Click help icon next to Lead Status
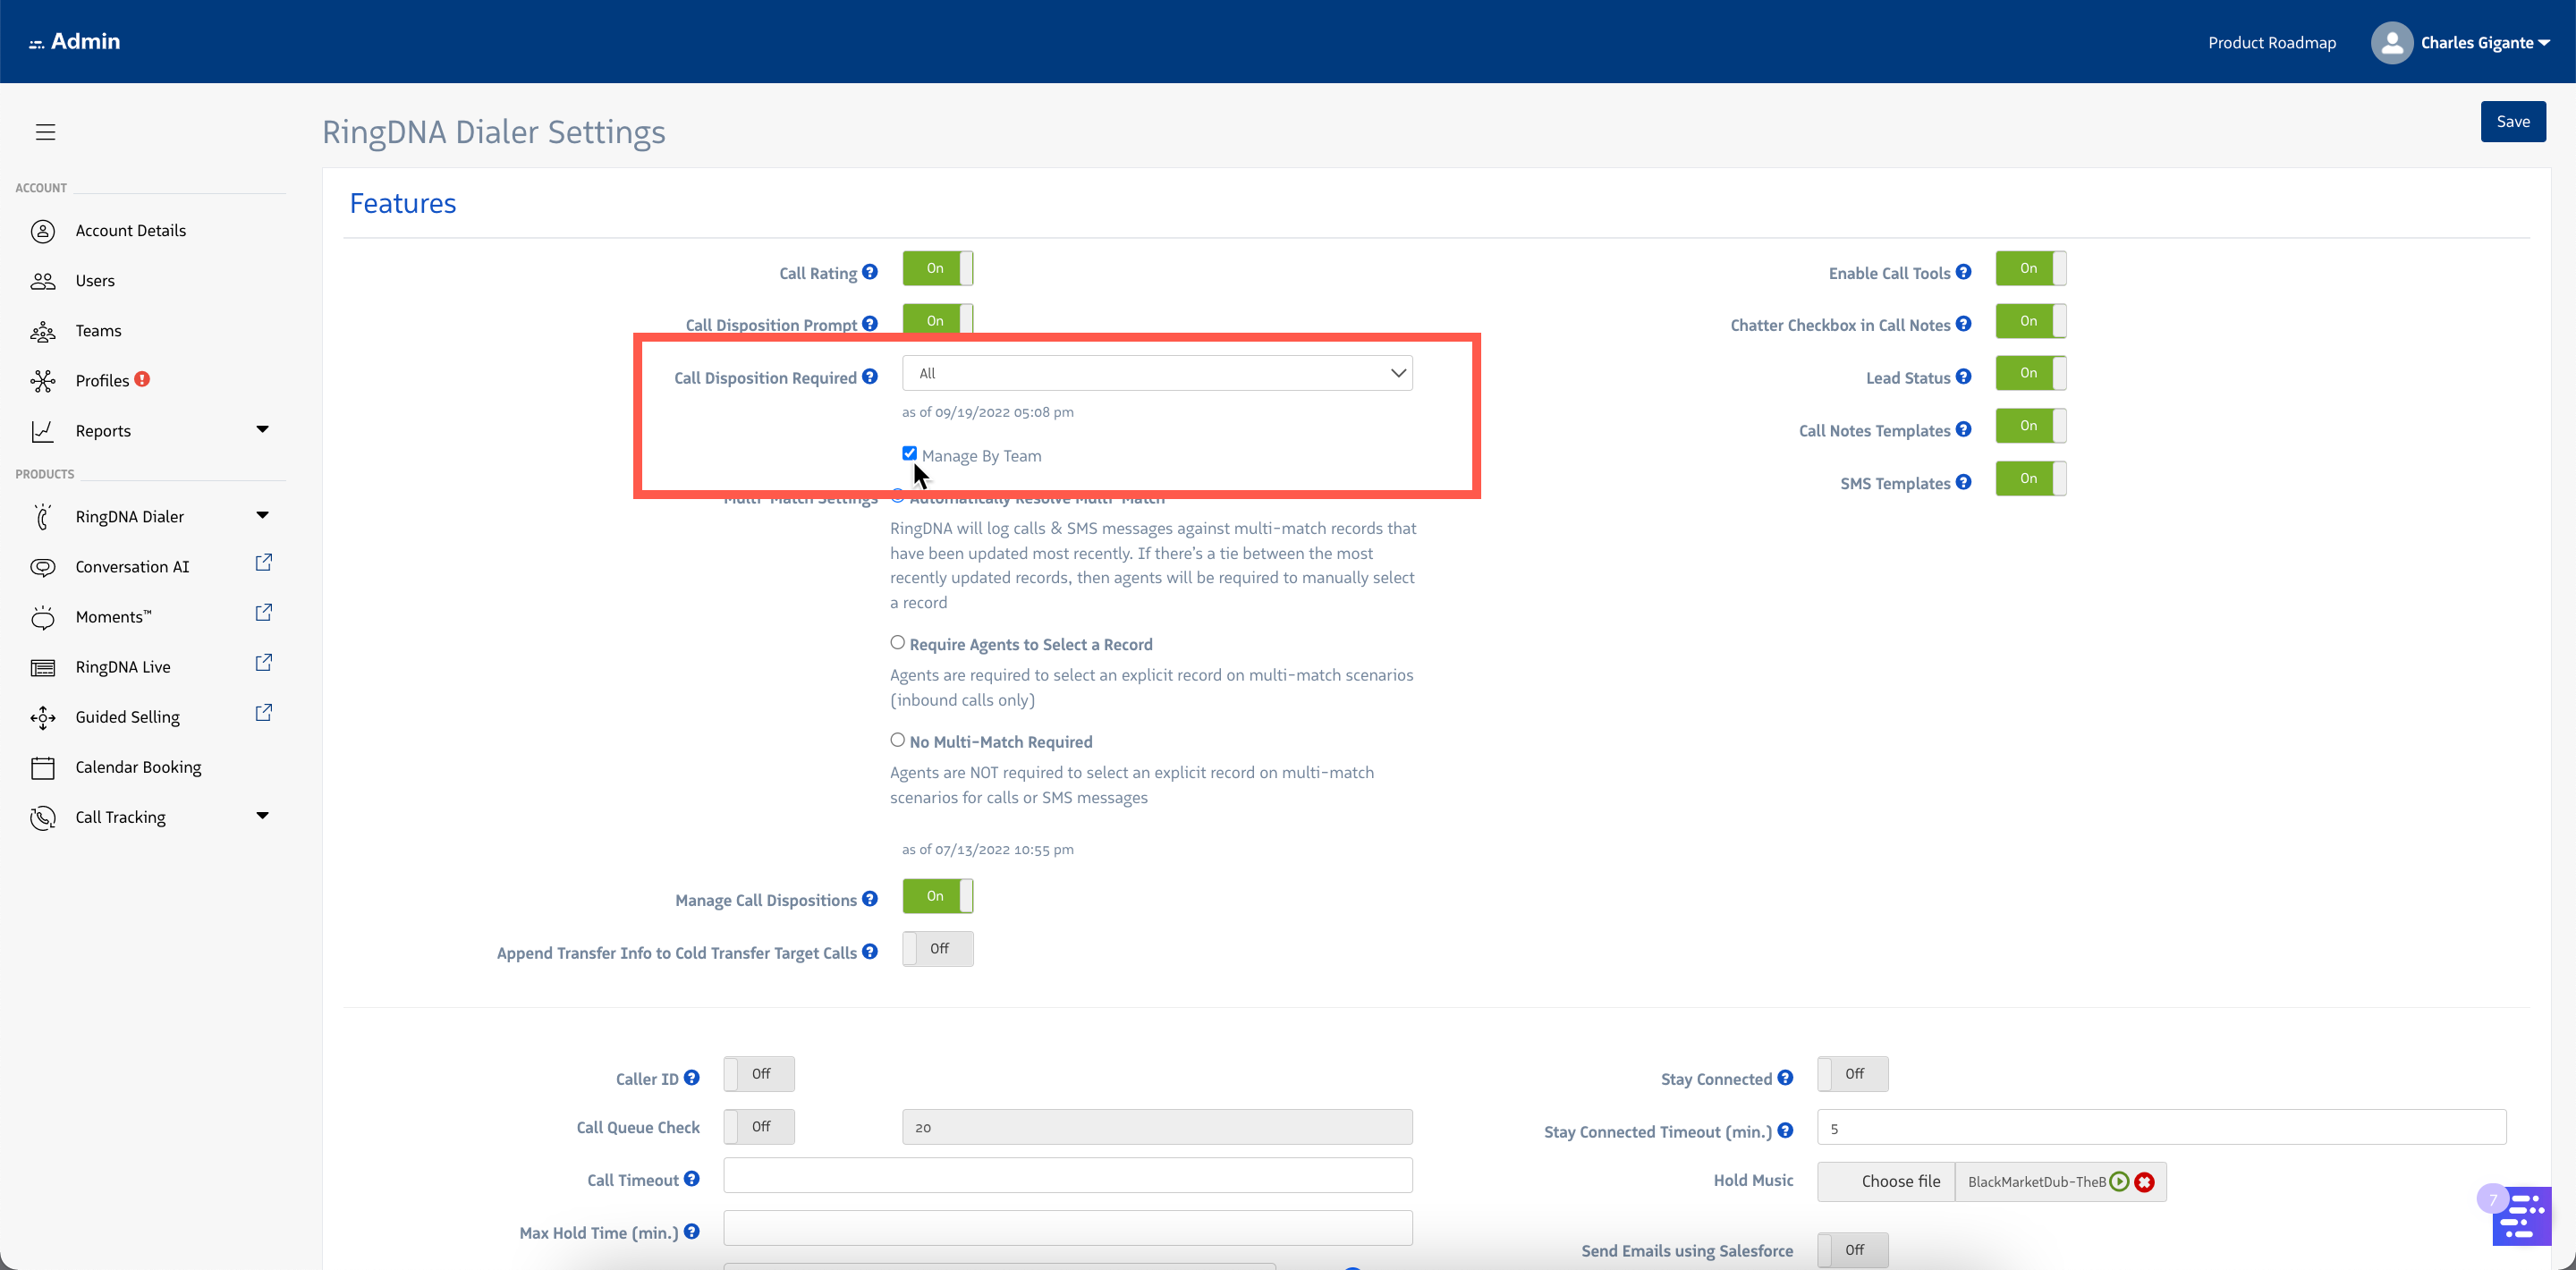Image resolution: width=2576 pixels, height=1270 pixels. [x=1963, y=377]
